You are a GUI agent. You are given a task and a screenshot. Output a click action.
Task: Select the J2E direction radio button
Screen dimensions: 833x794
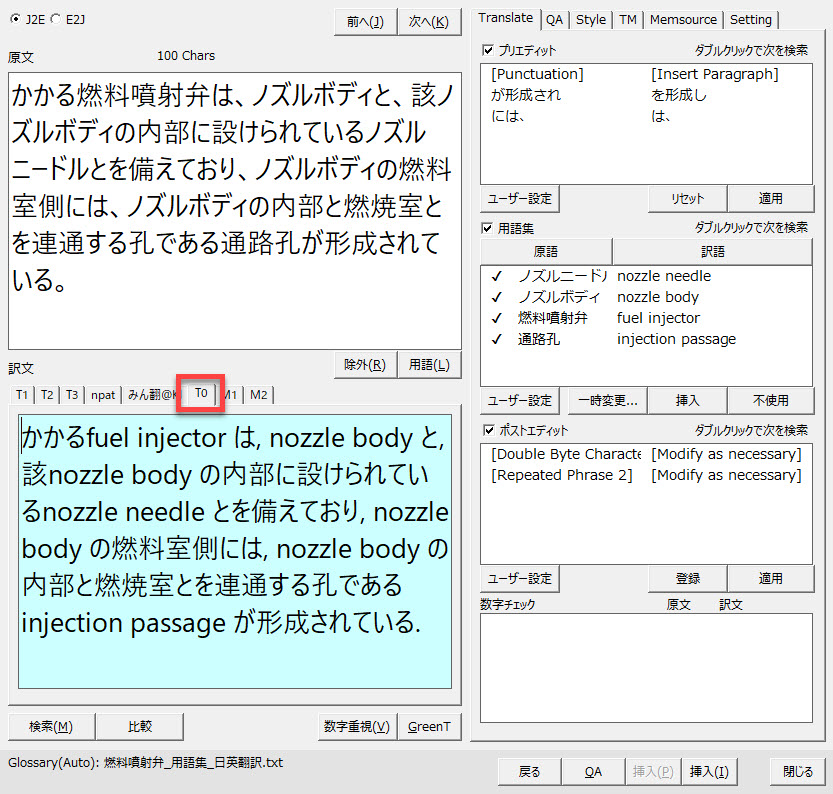pos(13,18)
